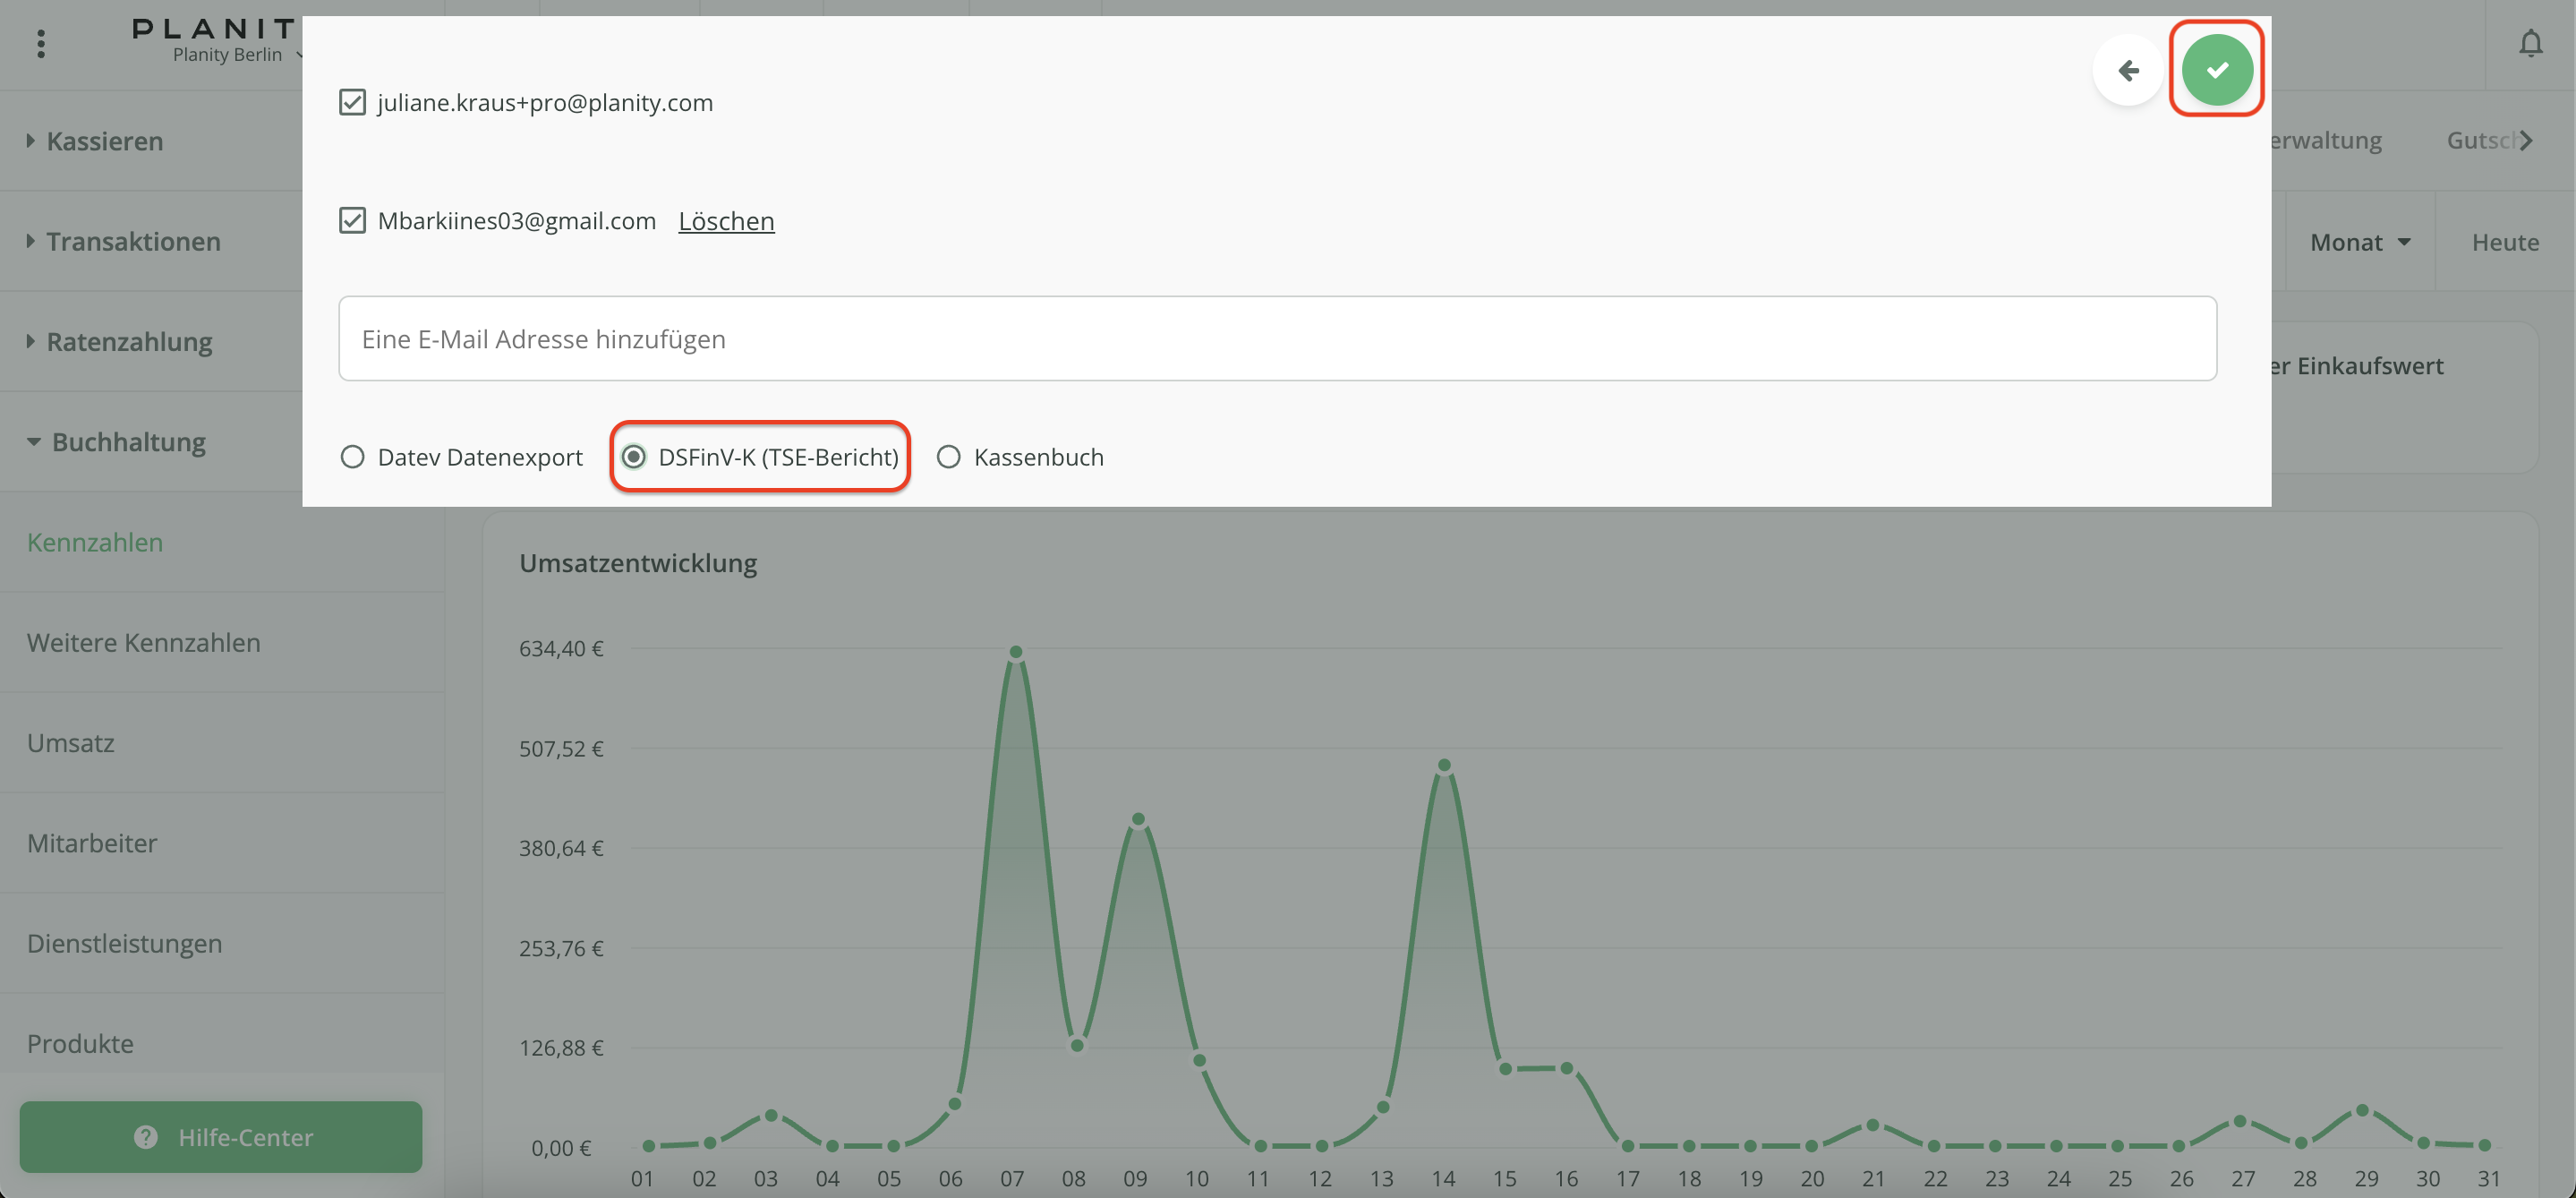The width and height of the screenshot is (2576, 1198).
Task: Open the three-dot menu
Action: 41,44
